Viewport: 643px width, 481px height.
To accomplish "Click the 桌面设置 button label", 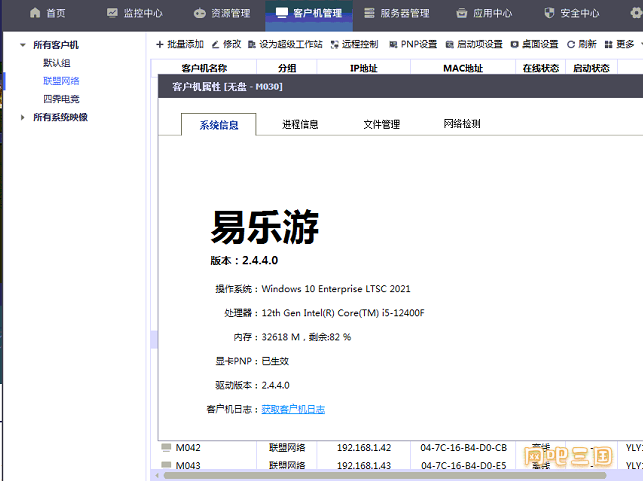I will pyautogui.click(x=540, y=44).
